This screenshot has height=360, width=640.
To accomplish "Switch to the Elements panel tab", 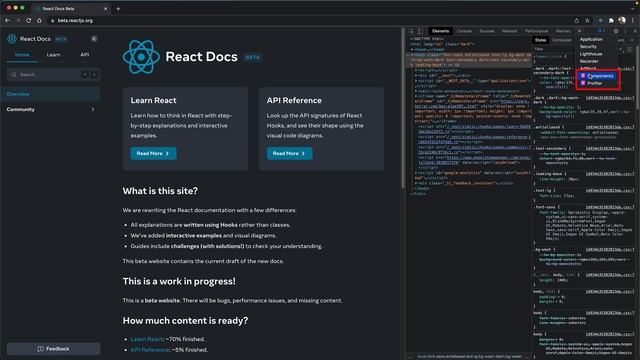I will (440, 31).
